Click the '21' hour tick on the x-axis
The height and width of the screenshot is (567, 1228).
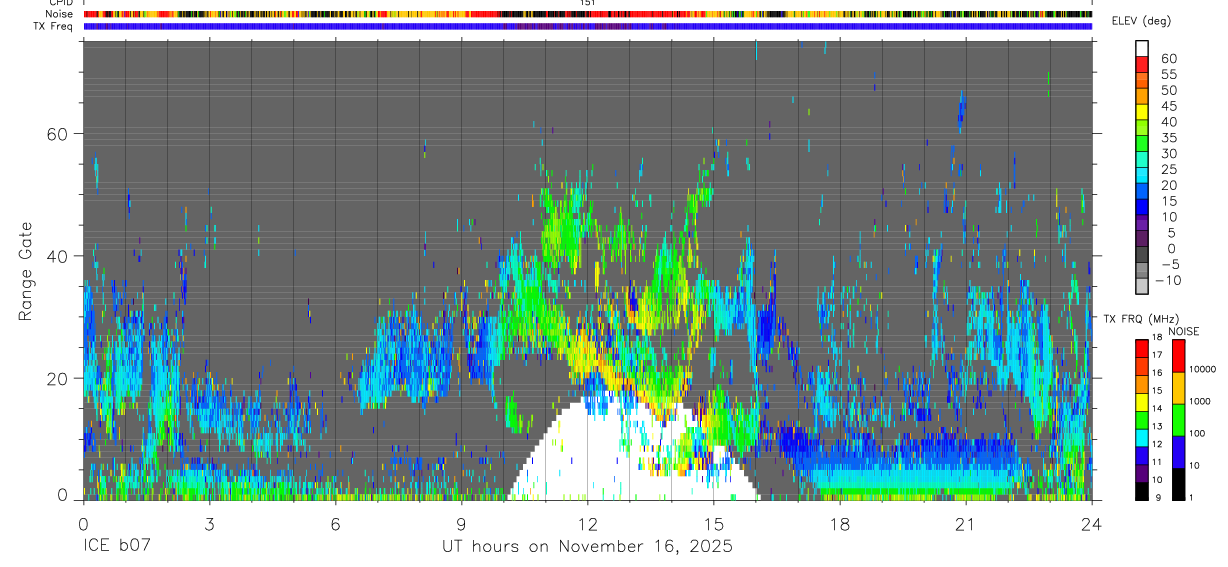966,523
